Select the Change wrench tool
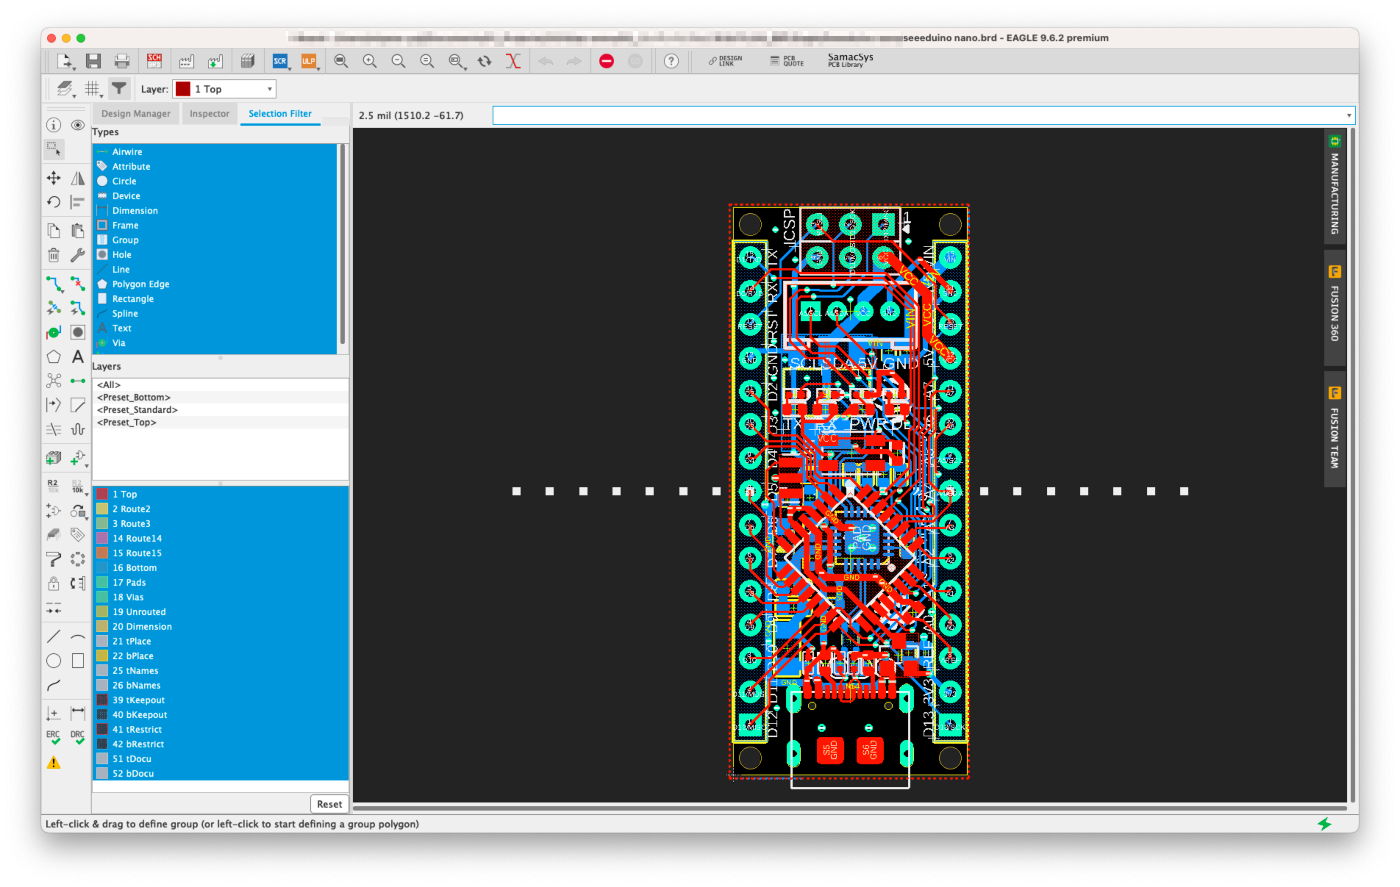The width and height of the screenshot is (1400, 887). 78,255
